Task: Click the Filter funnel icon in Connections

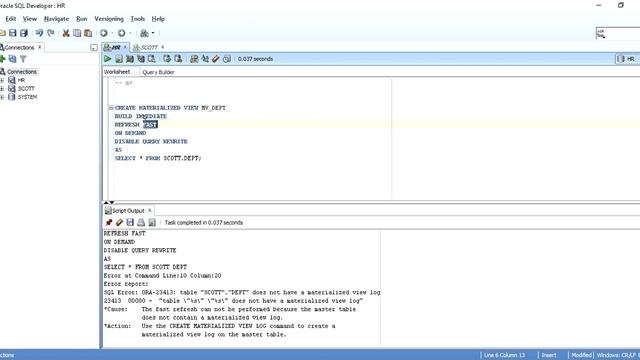Action: pyautogui.click(x=23, y=59)
